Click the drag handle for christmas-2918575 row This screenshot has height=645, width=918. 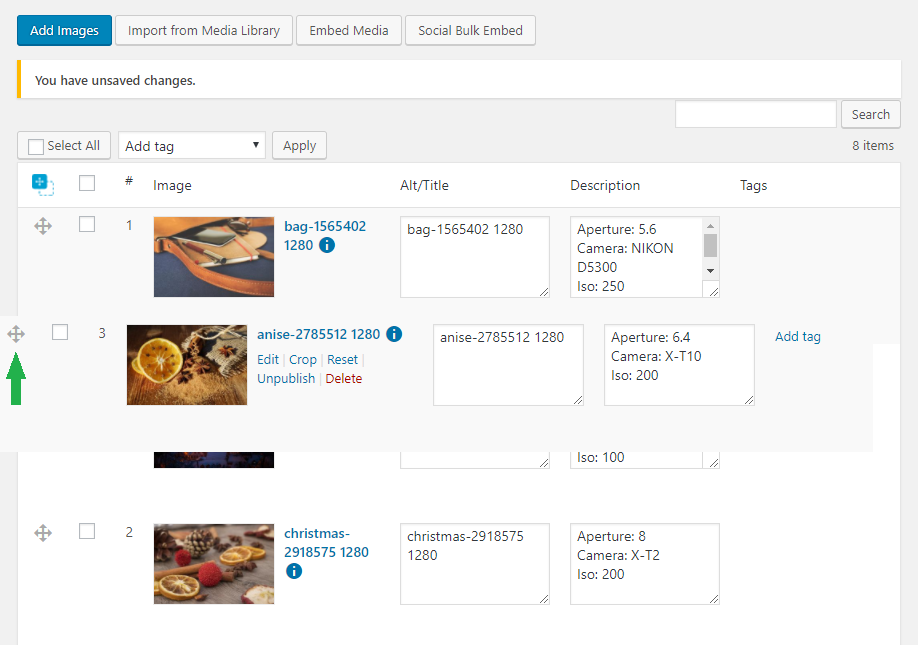43,533
